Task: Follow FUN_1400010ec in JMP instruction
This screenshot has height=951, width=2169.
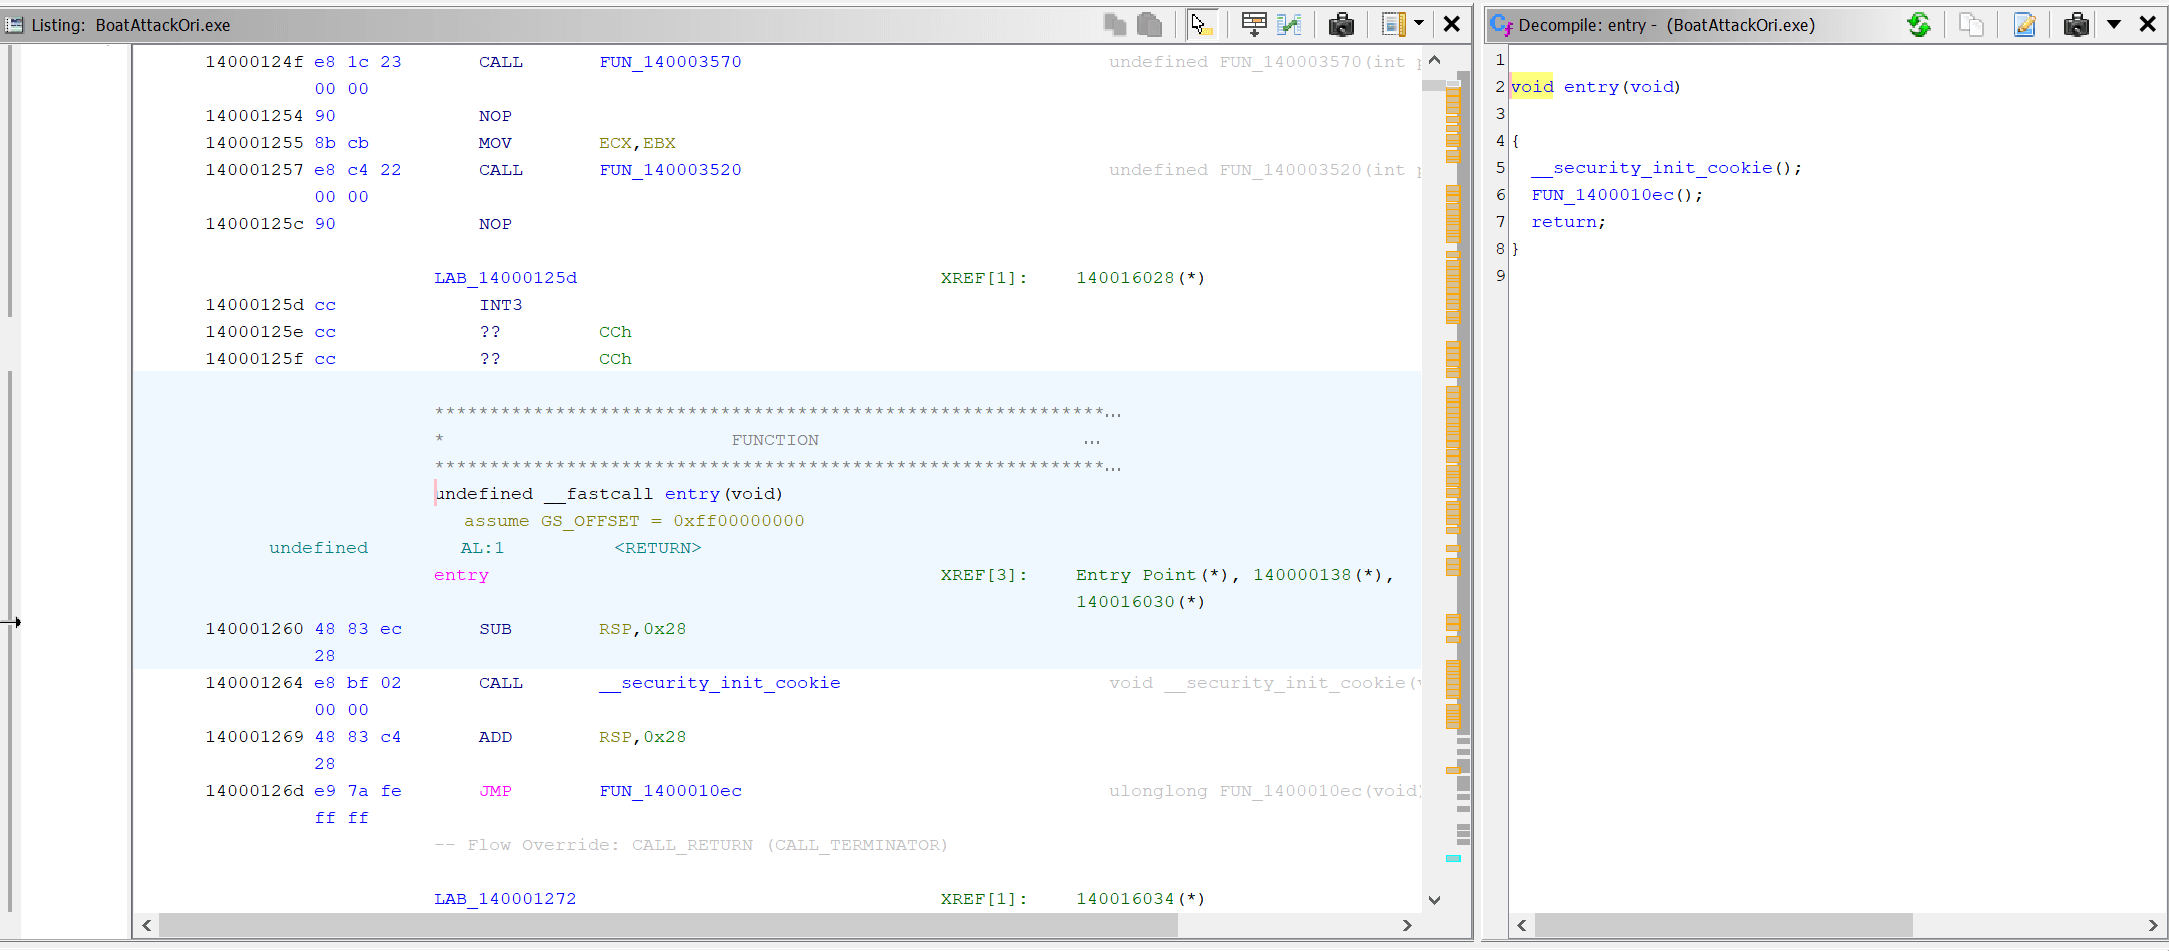Action: coord(670,791)
